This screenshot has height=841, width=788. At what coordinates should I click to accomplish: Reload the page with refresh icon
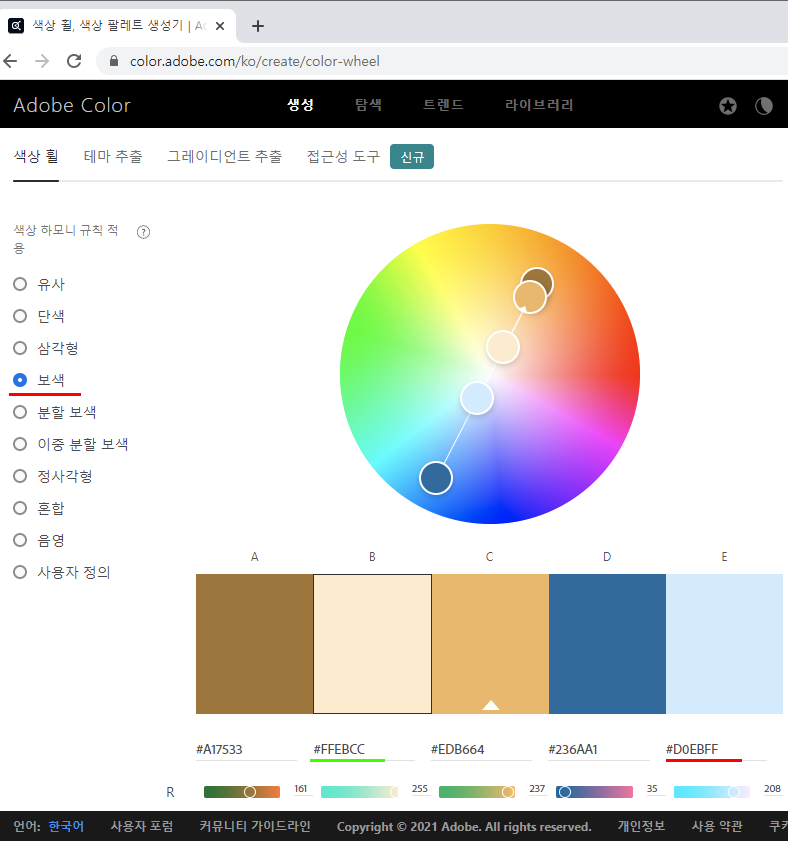pos(74,61)
